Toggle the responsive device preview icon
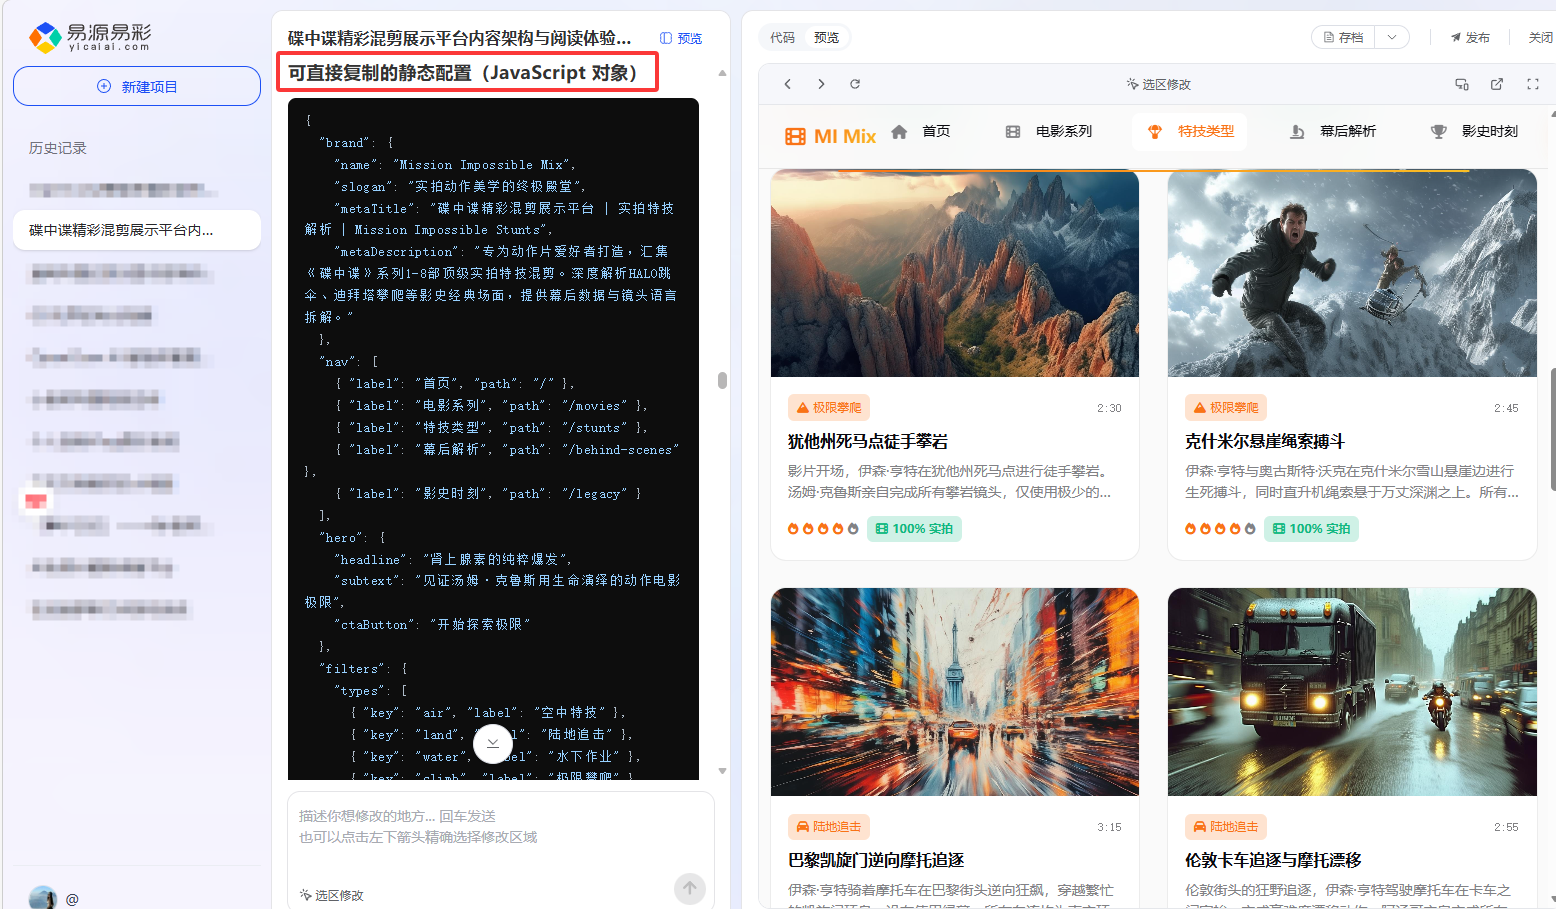Screen dimensions: 1556x909 point(1461,85)
